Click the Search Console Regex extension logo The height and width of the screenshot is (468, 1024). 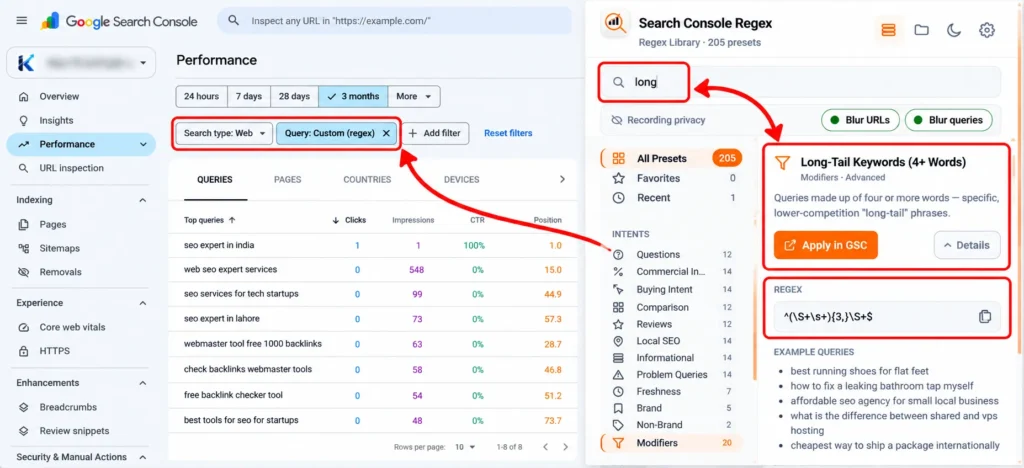click(x=615, y=25)
